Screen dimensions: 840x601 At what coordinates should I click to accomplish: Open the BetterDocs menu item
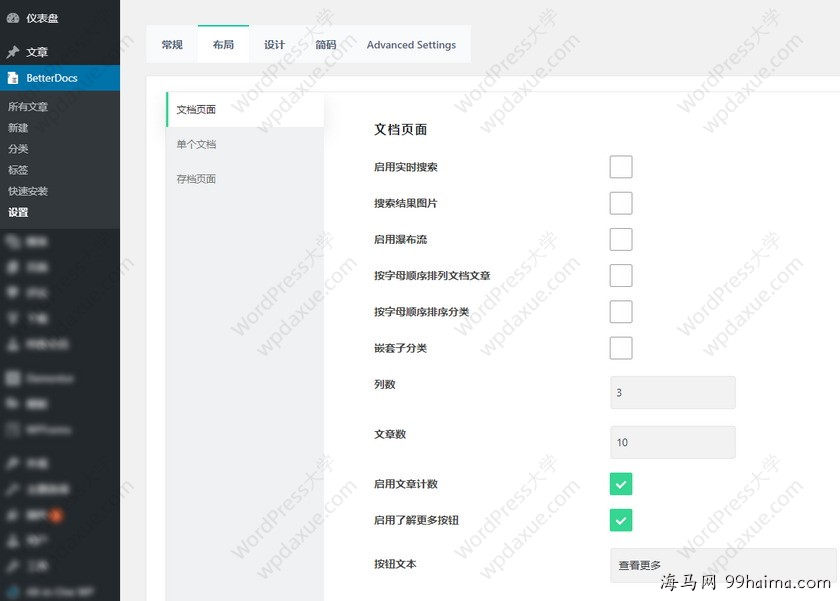click(60, 78)
